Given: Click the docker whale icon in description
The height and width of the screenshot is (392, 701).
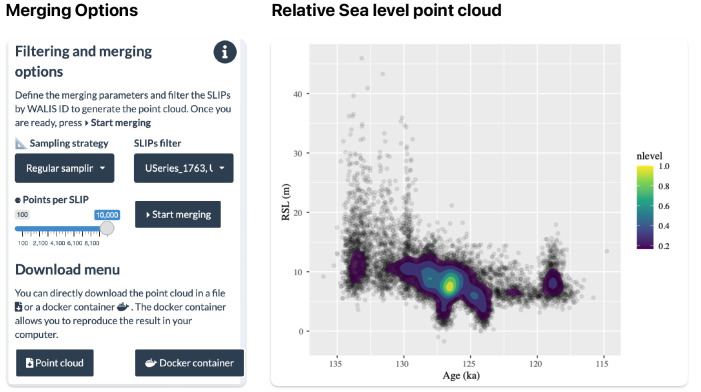Looking at the screenshot, I should click(122, 307).
